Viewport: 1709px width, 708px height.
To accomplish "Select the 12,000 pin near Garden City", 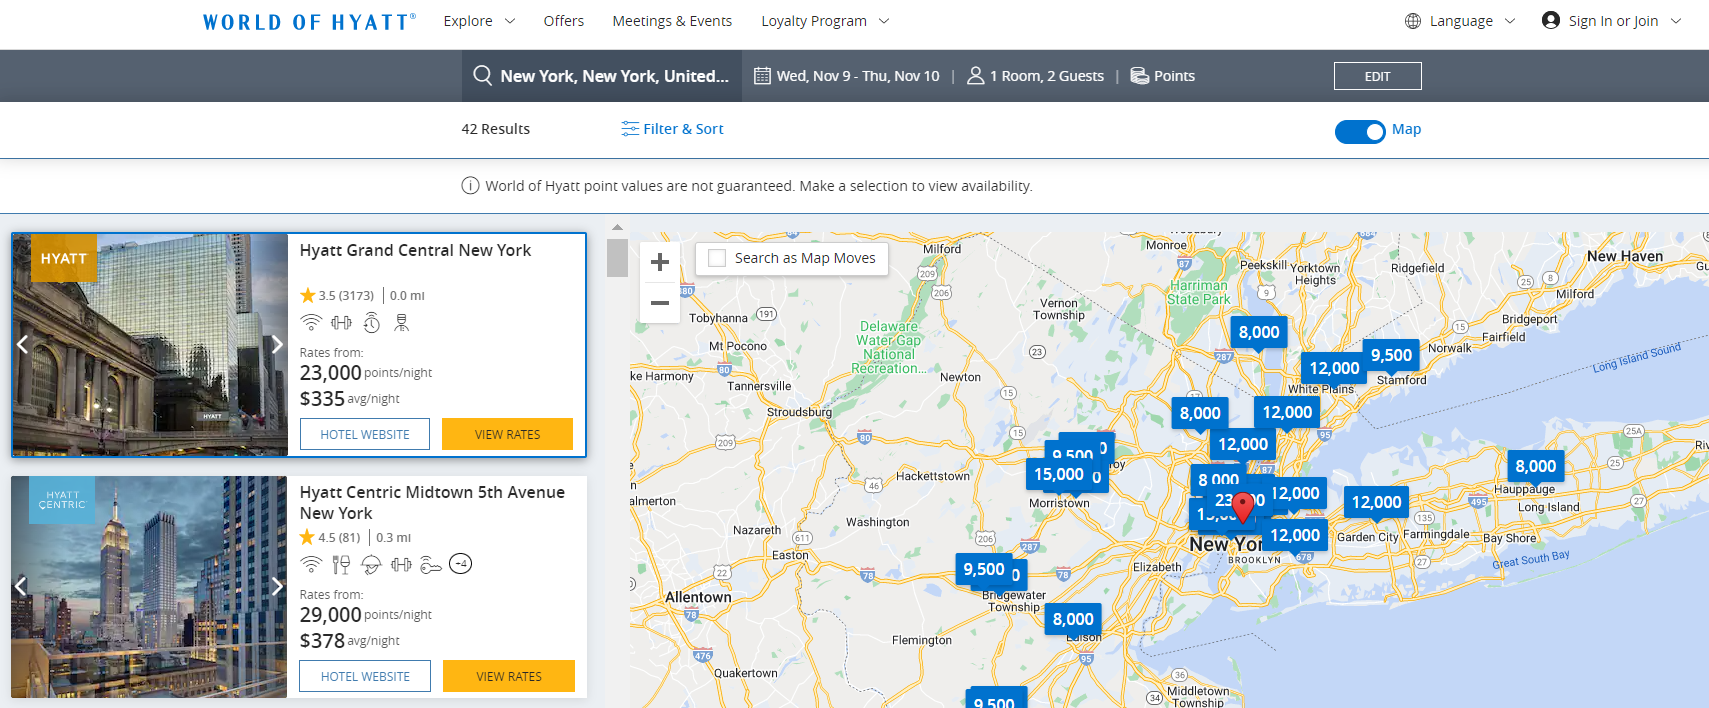I will pyautogui.click(x=1376, y=502).
